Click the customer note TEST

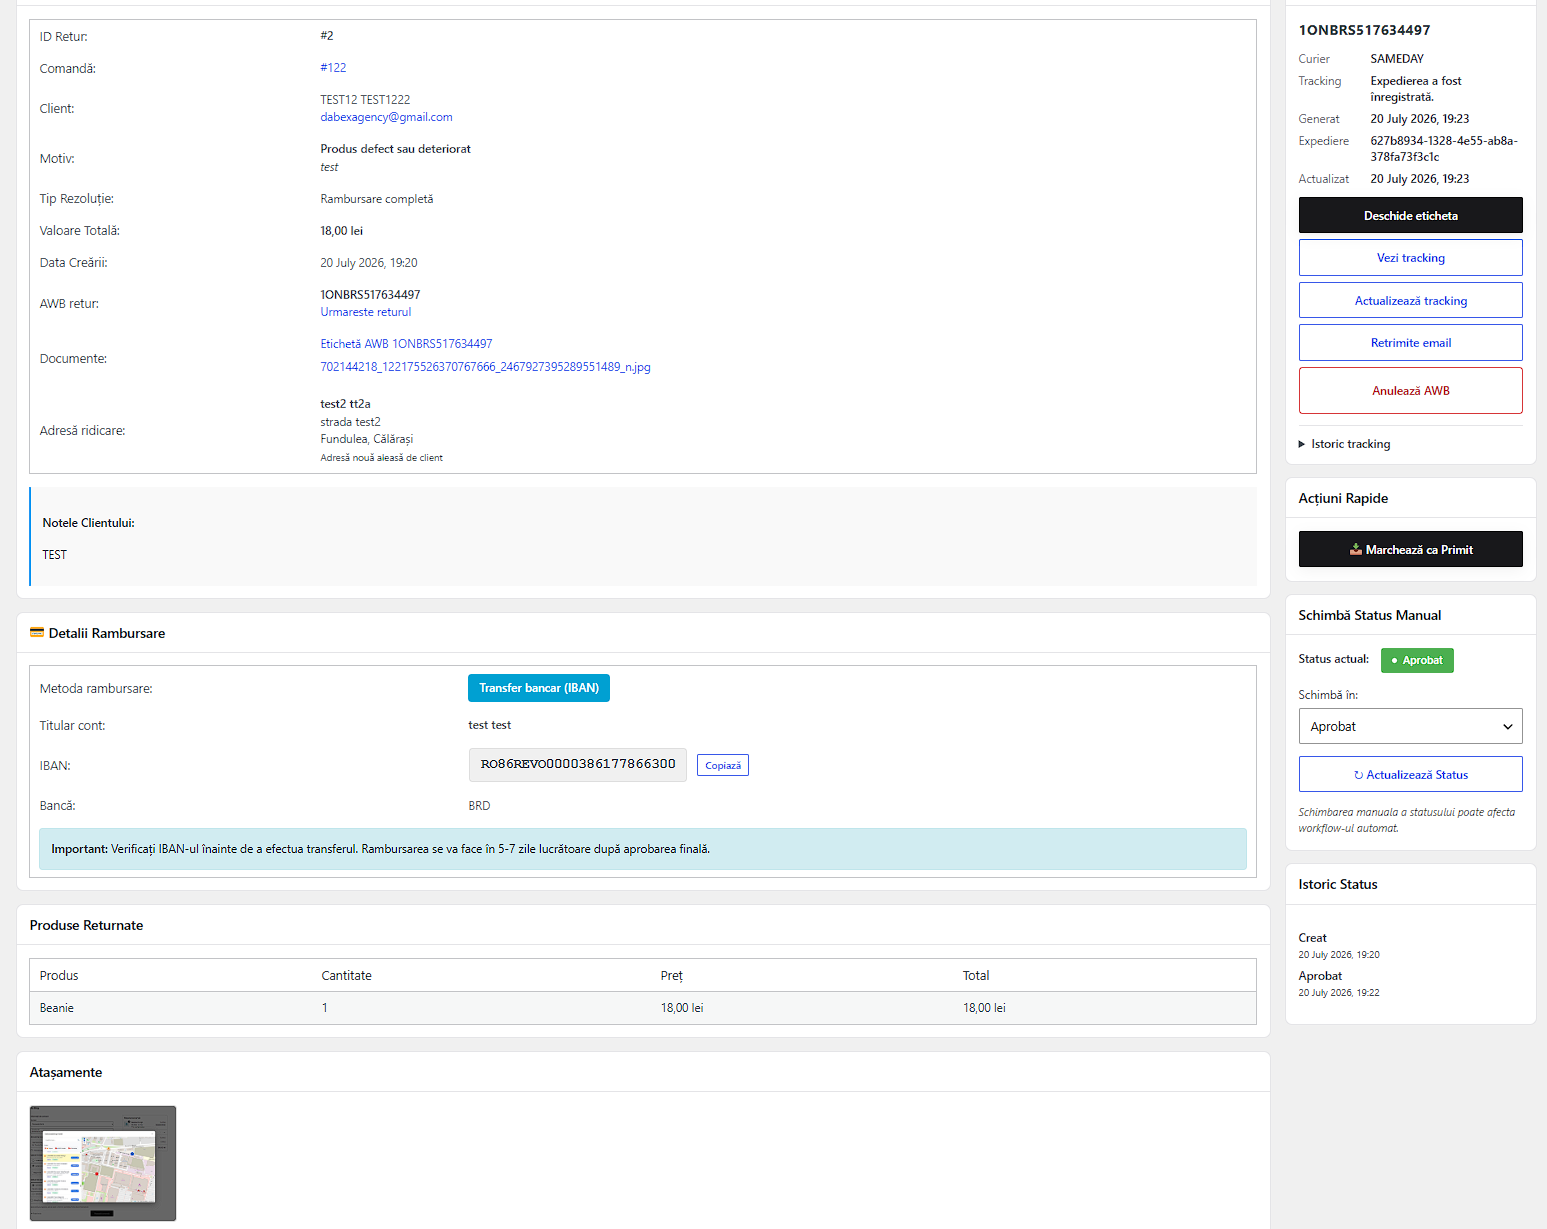[x=55, y=555]
